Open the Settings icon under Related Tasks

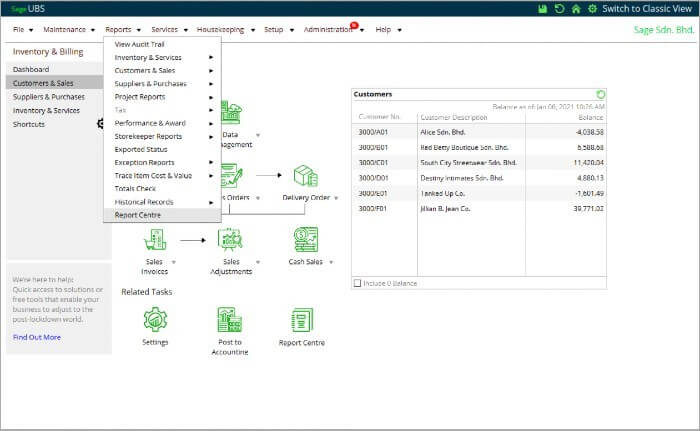coord(155,320)
